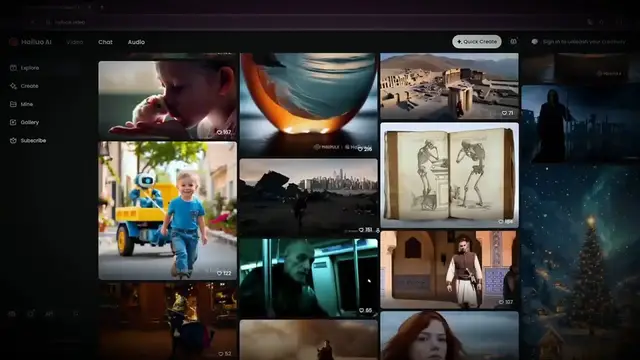This screenshot has height=360, width=640.
Task: Click the Subscribe sidebar icon
Action: (13, 140)
